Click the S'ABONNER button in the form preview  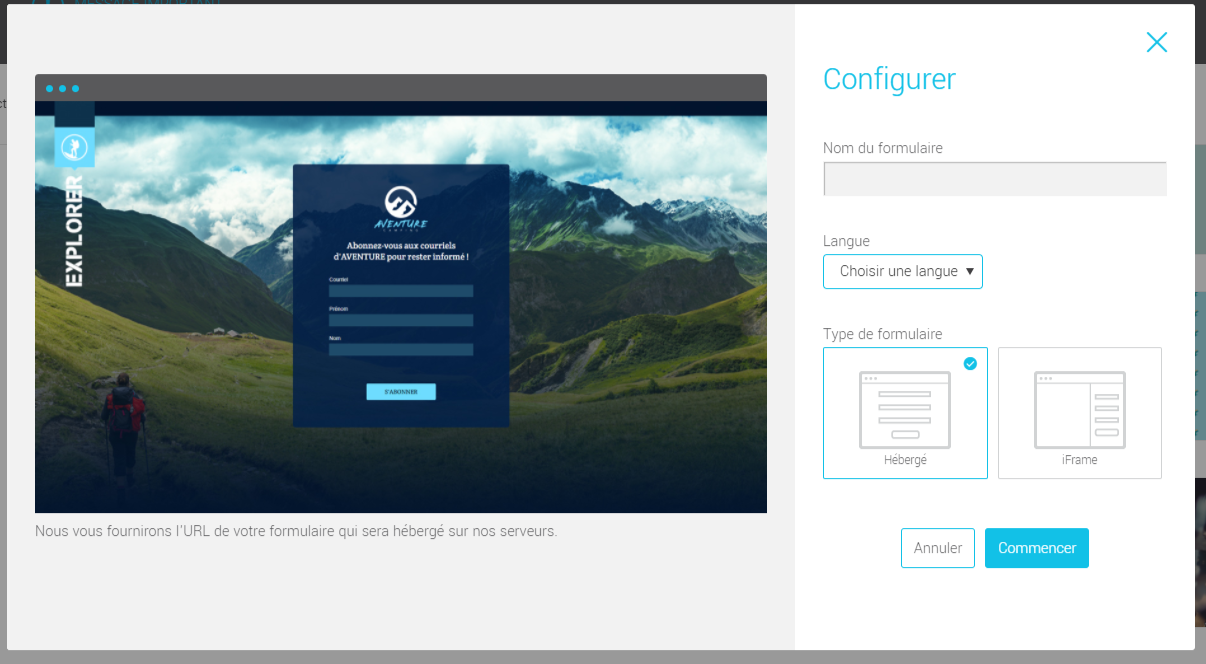(x=401, y=391)
